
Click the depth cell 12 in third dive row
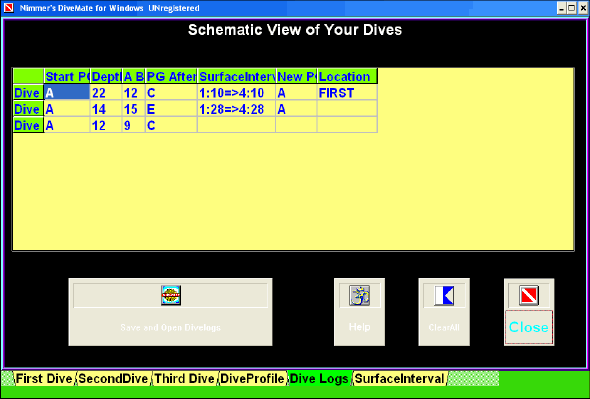[x=106, y=125]
